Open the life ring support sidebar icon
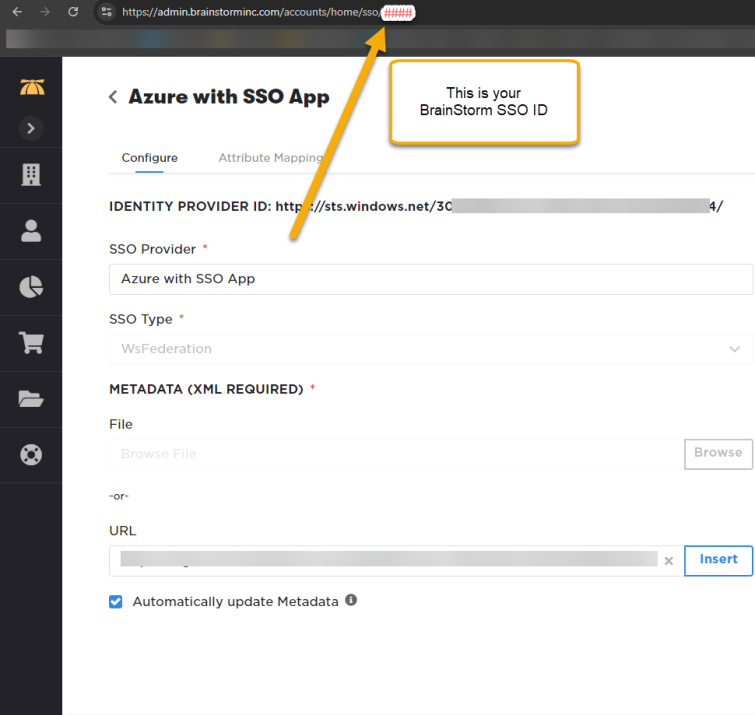Image resolution: width=755 pixels, height=715 pixels. 31,455
